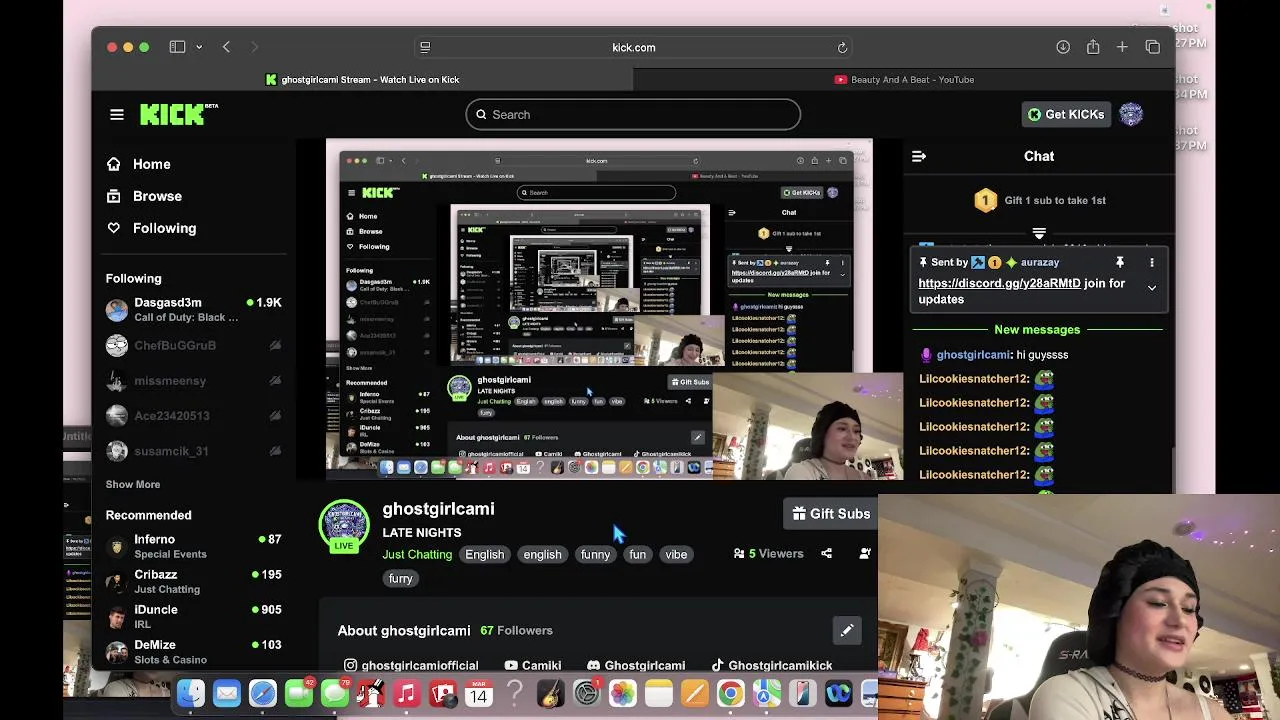The width and height of the screenshot is (1280, 720).
Task: Open the recommended iDuncle channel
Action: 194,617
